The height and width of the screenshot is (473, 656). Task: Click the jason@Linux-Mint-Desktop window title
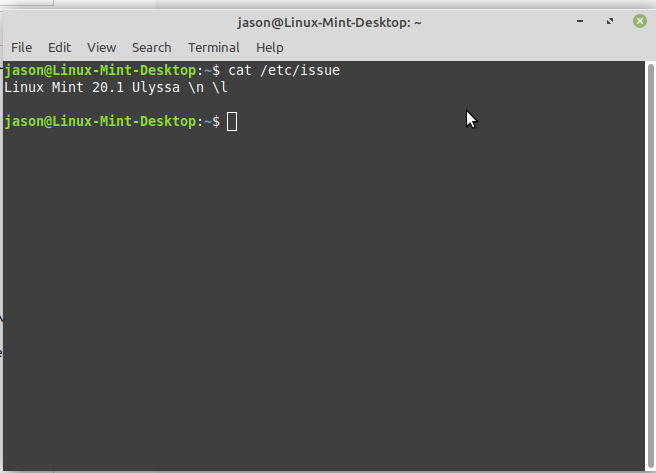(329, 21)
